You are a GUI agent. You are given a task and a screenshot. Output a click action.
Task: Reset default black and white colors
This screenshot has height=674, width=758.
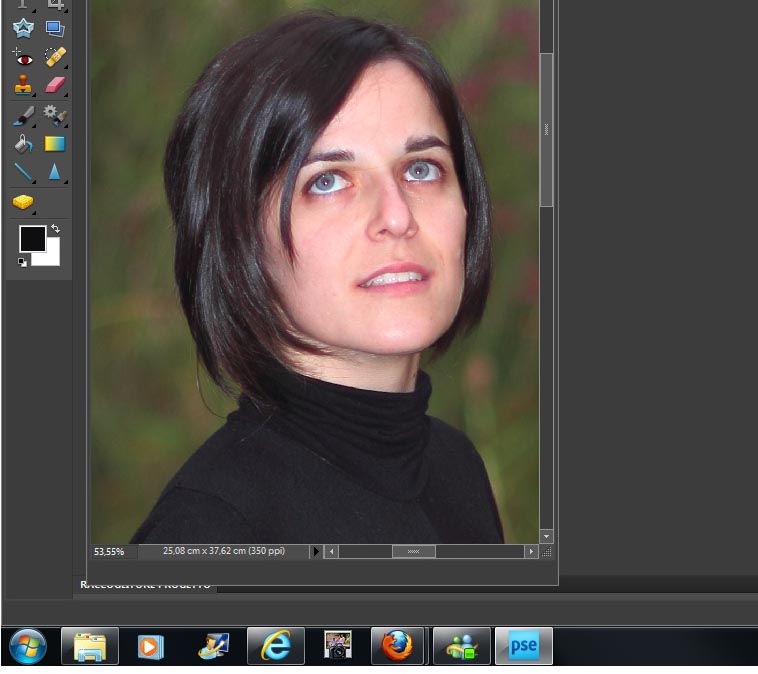[x=22, y=262]
